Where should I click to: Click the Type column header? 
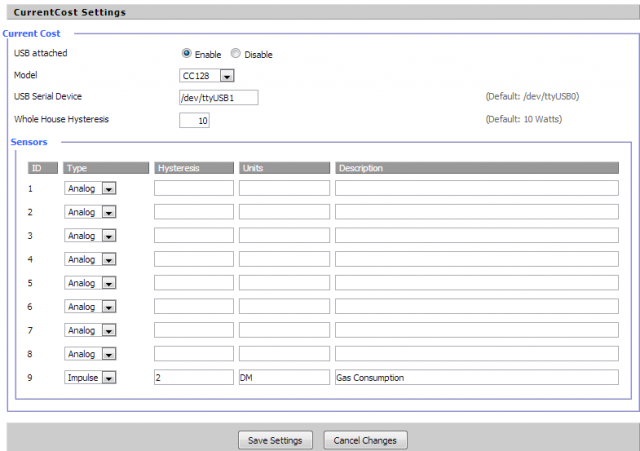106,168
